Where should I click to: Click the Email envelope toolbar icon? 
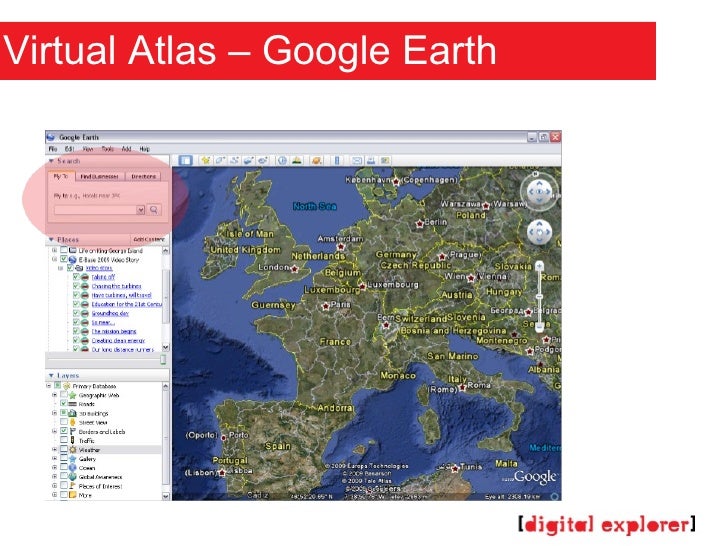click(357, 161)
